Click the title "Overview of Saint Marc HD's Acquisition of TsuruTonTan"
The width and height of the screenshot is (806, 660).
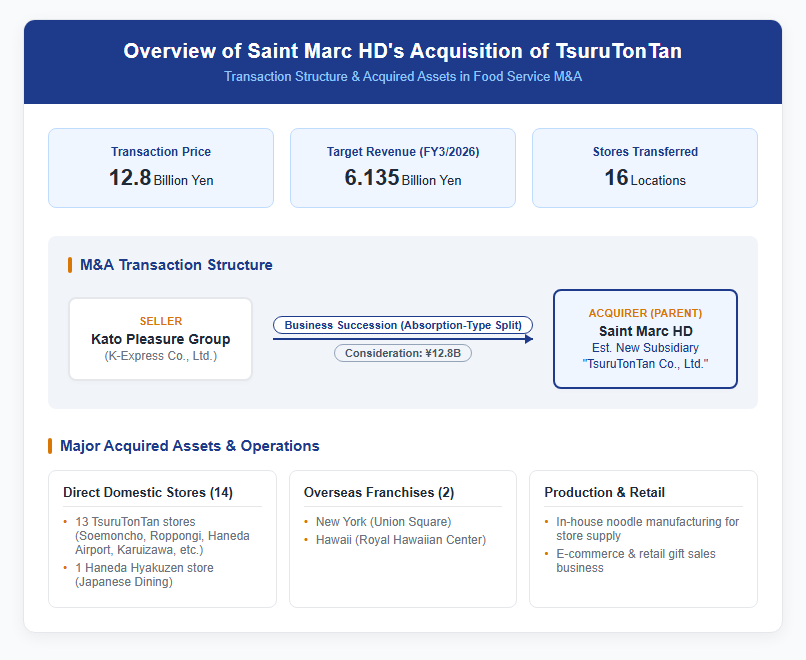(x=402, y=51)
